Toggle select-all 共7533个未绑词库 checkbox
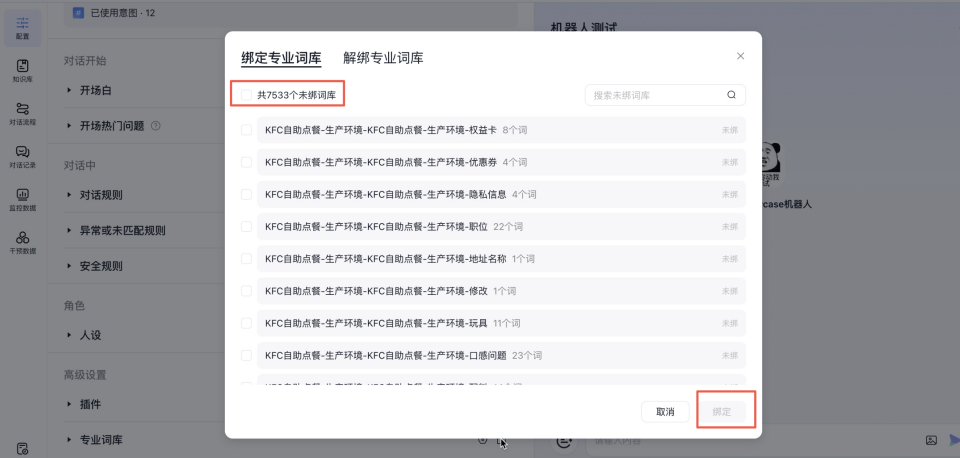 [x=246, y=95]
